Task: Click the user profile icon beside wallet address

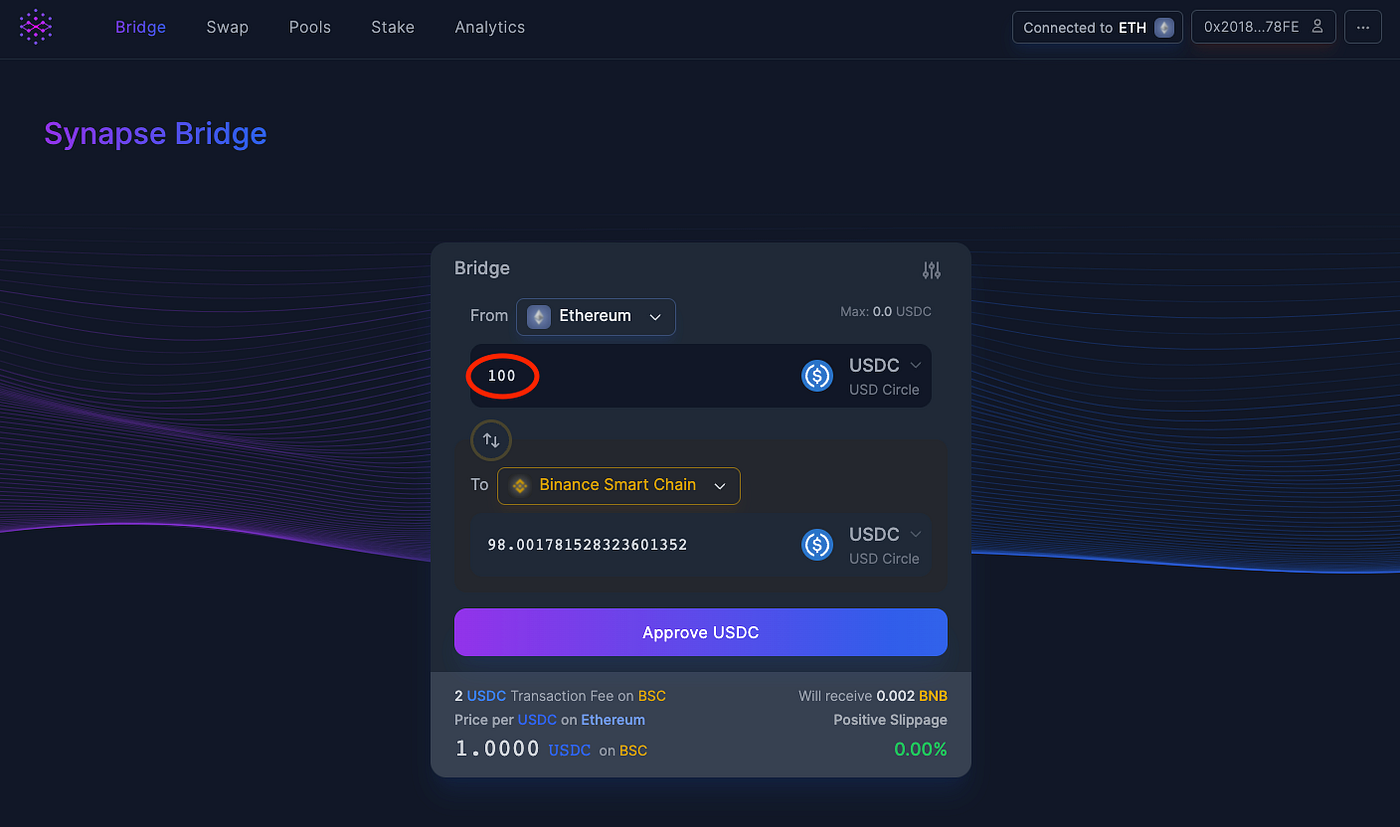Action: (1317, 26)
